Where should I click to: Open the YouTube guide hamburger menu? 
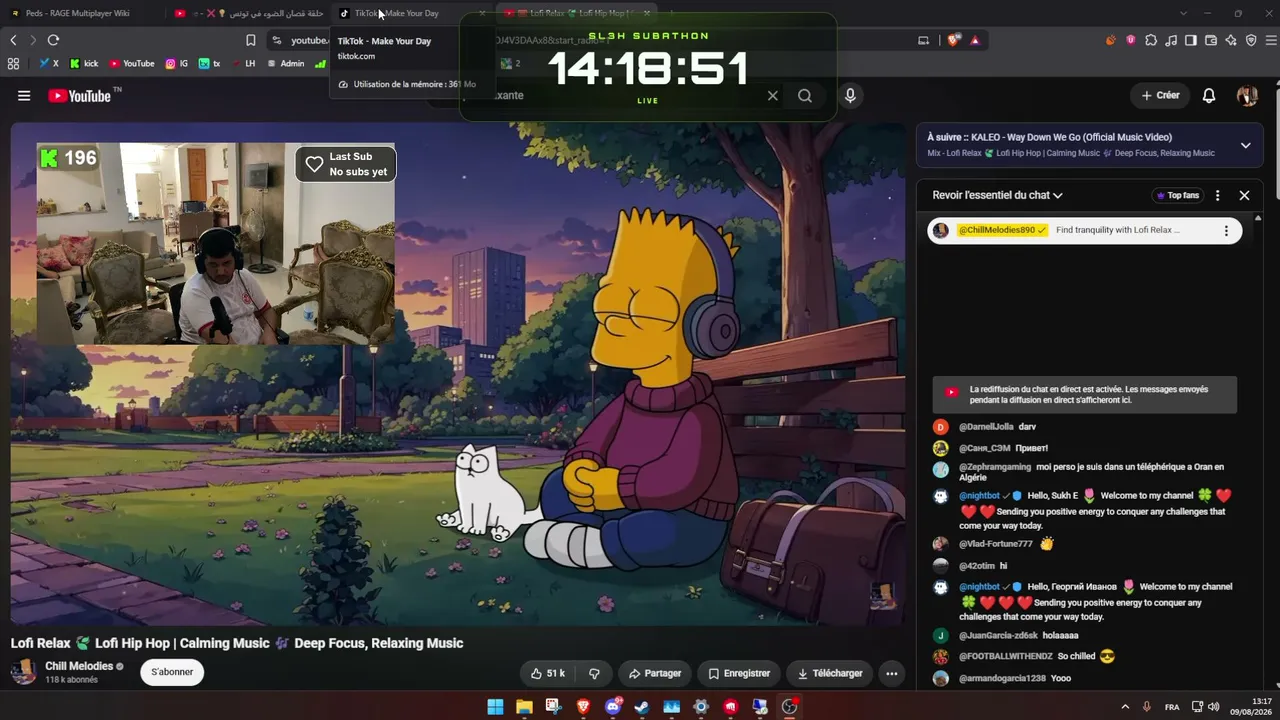(24, 96)
